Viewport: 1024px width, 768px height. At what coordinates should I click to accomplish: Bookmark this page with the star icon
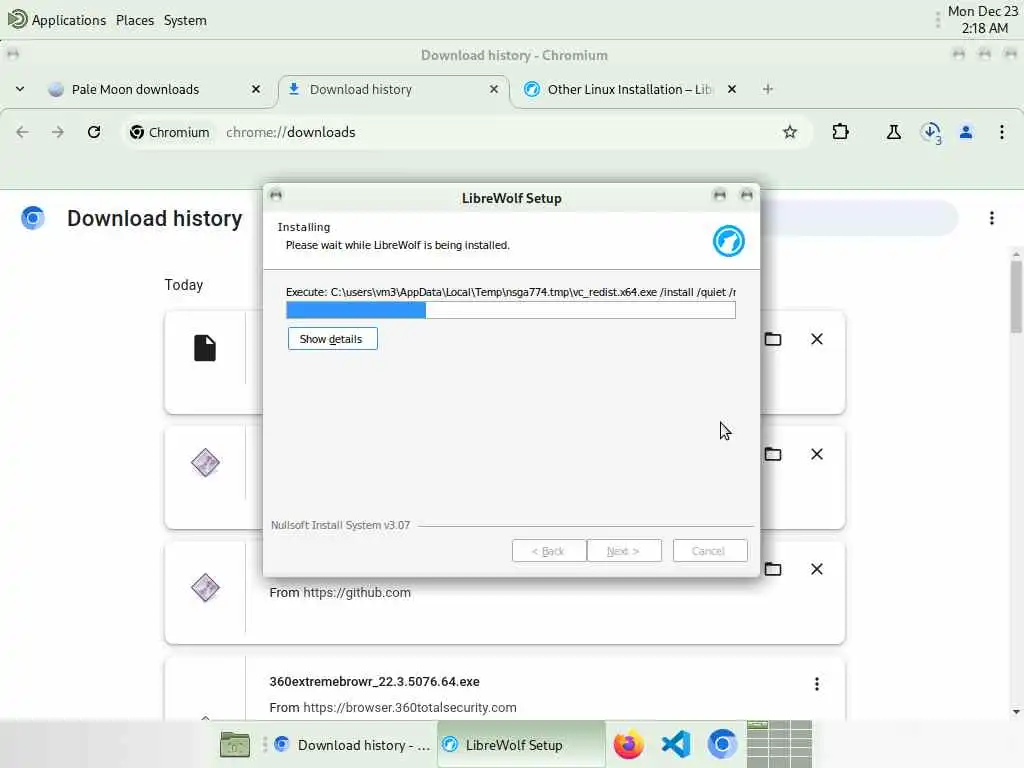(790, 132)
